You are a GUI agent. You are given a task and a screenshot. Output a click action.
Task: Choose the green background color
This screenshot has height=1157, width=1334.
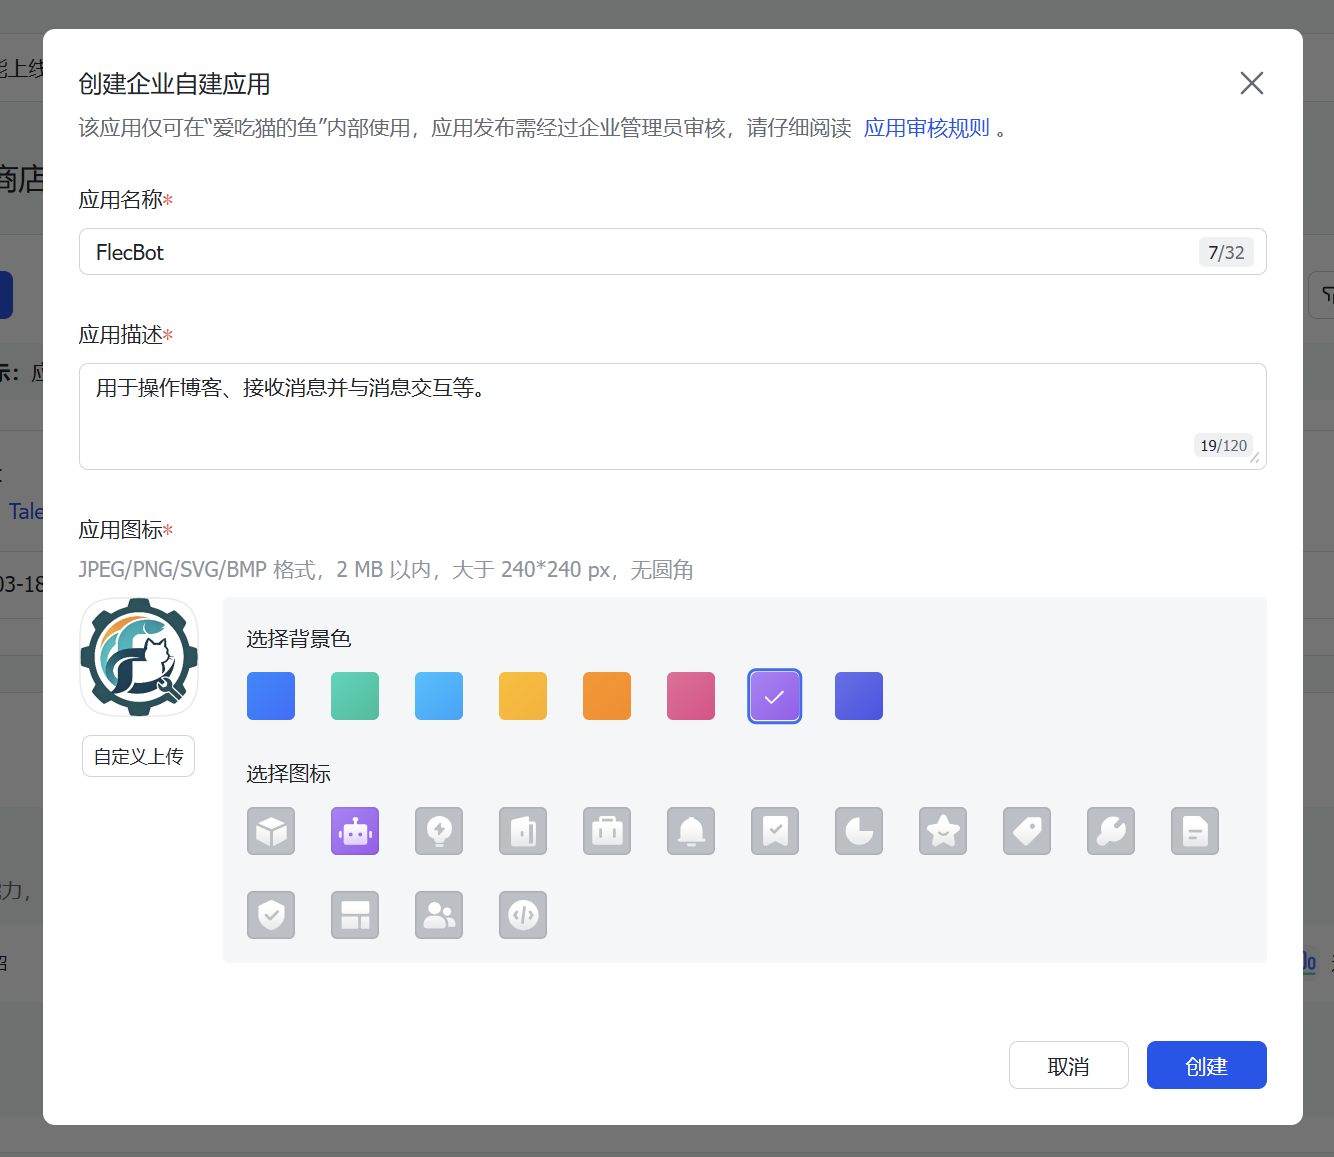click(x=355, y=696)
